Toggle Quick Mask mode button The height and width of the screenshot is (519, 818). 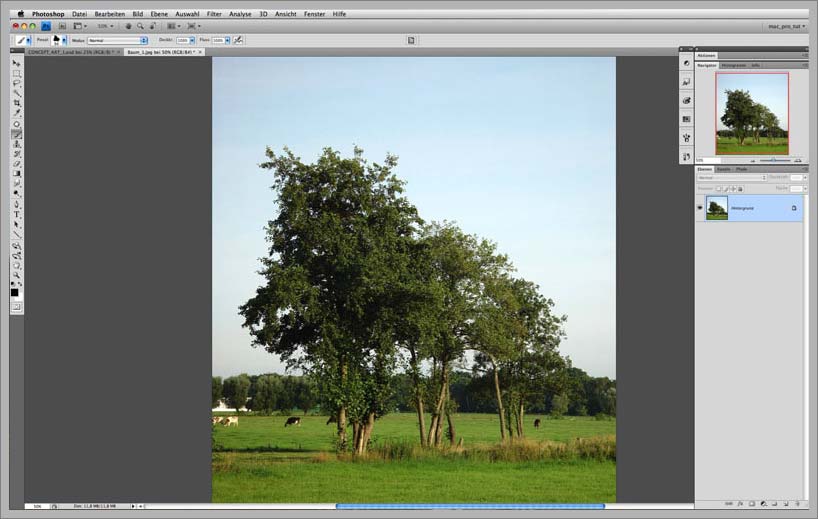pos(17,307)
